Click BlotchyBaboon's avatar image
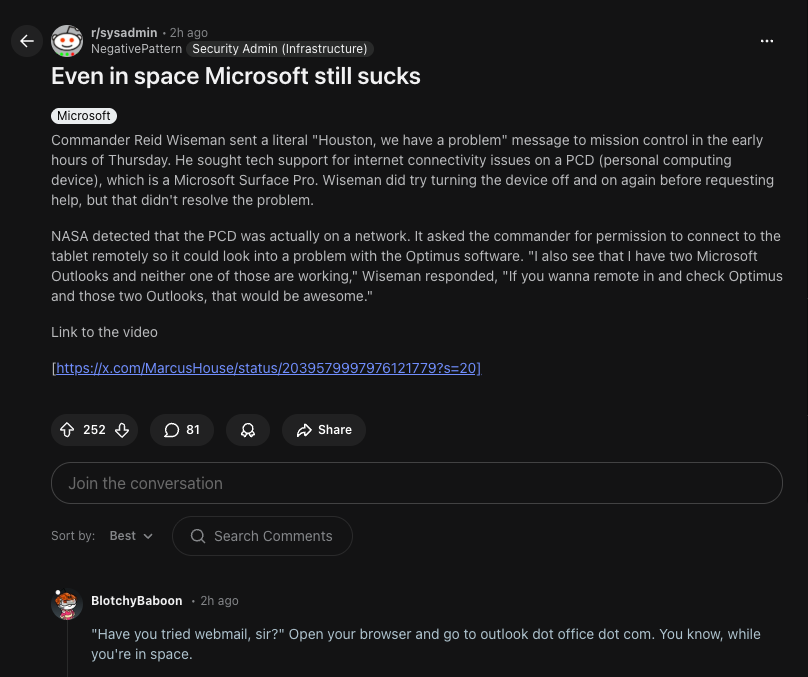This screenshot has width=808, height=677. click(67, 605)
